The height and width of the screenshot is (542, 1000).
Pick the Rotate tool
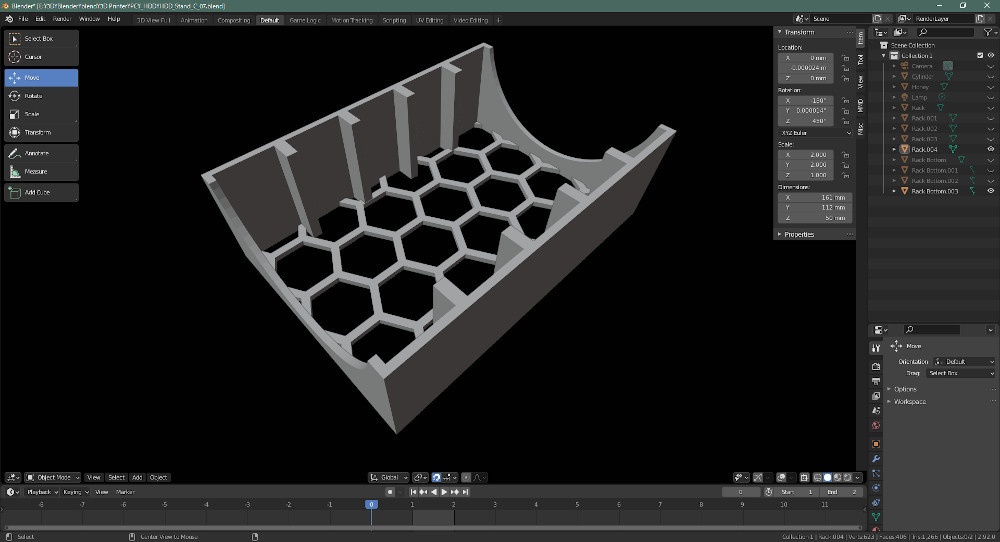click(41, 96)
